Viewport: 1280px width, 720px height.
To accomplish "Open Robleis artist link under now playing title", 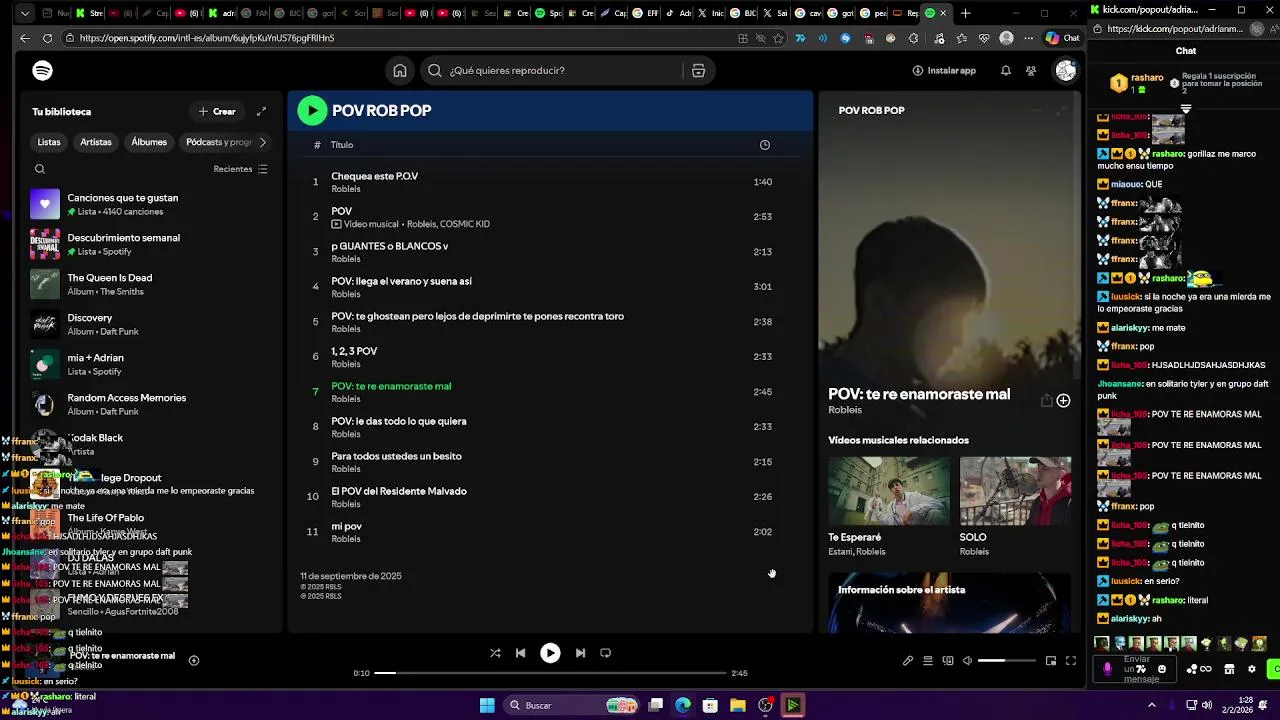I will 845,410.
